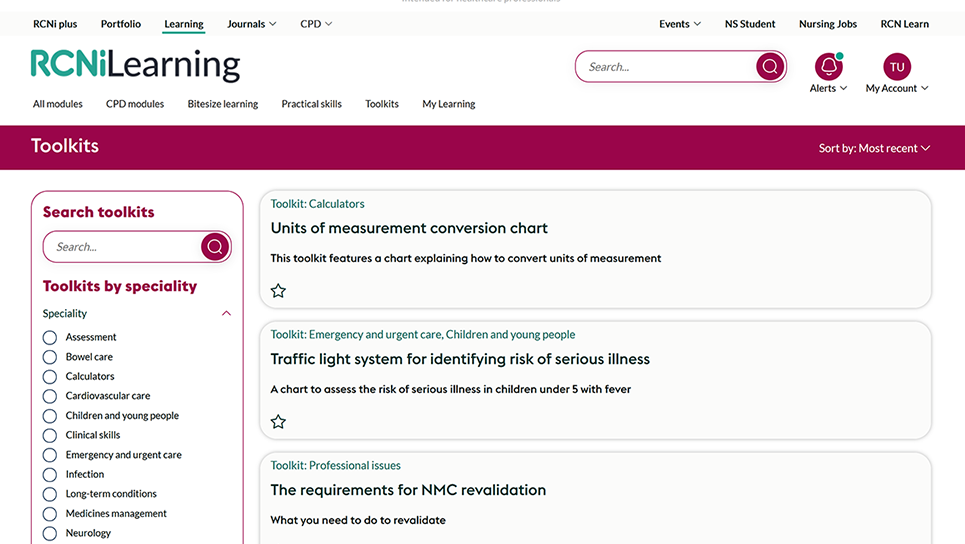
Task: Click the chart for children under 5 description
Action: (x=450, y=390)
